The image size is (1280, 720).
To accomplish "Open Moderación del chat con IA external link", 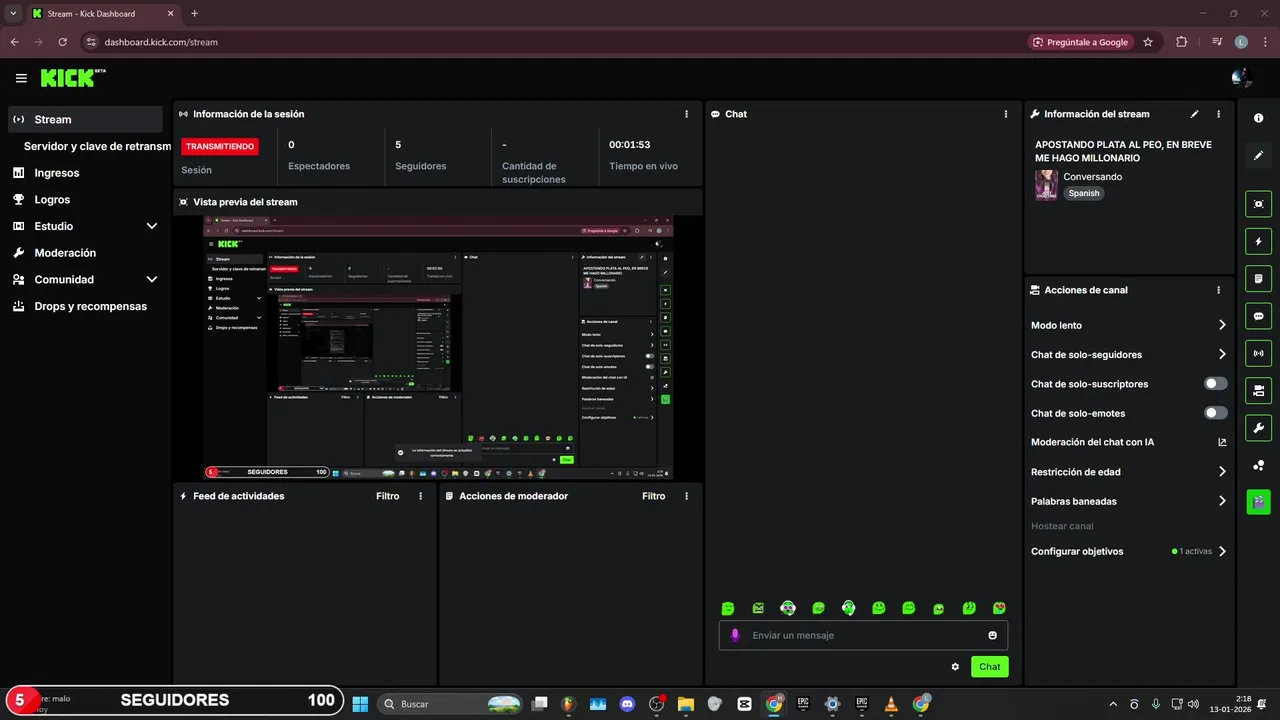I will tap(1222, 442).
